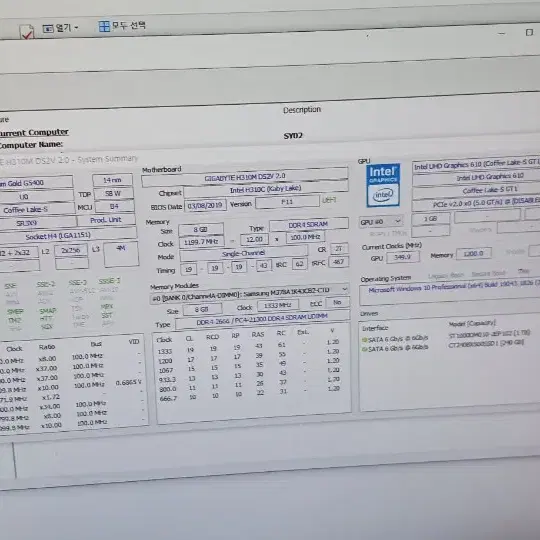Click the Socket H4 (LGA1151) field
Image resolution: width=540 pixels, height=540 pixels.
point(68,236)
